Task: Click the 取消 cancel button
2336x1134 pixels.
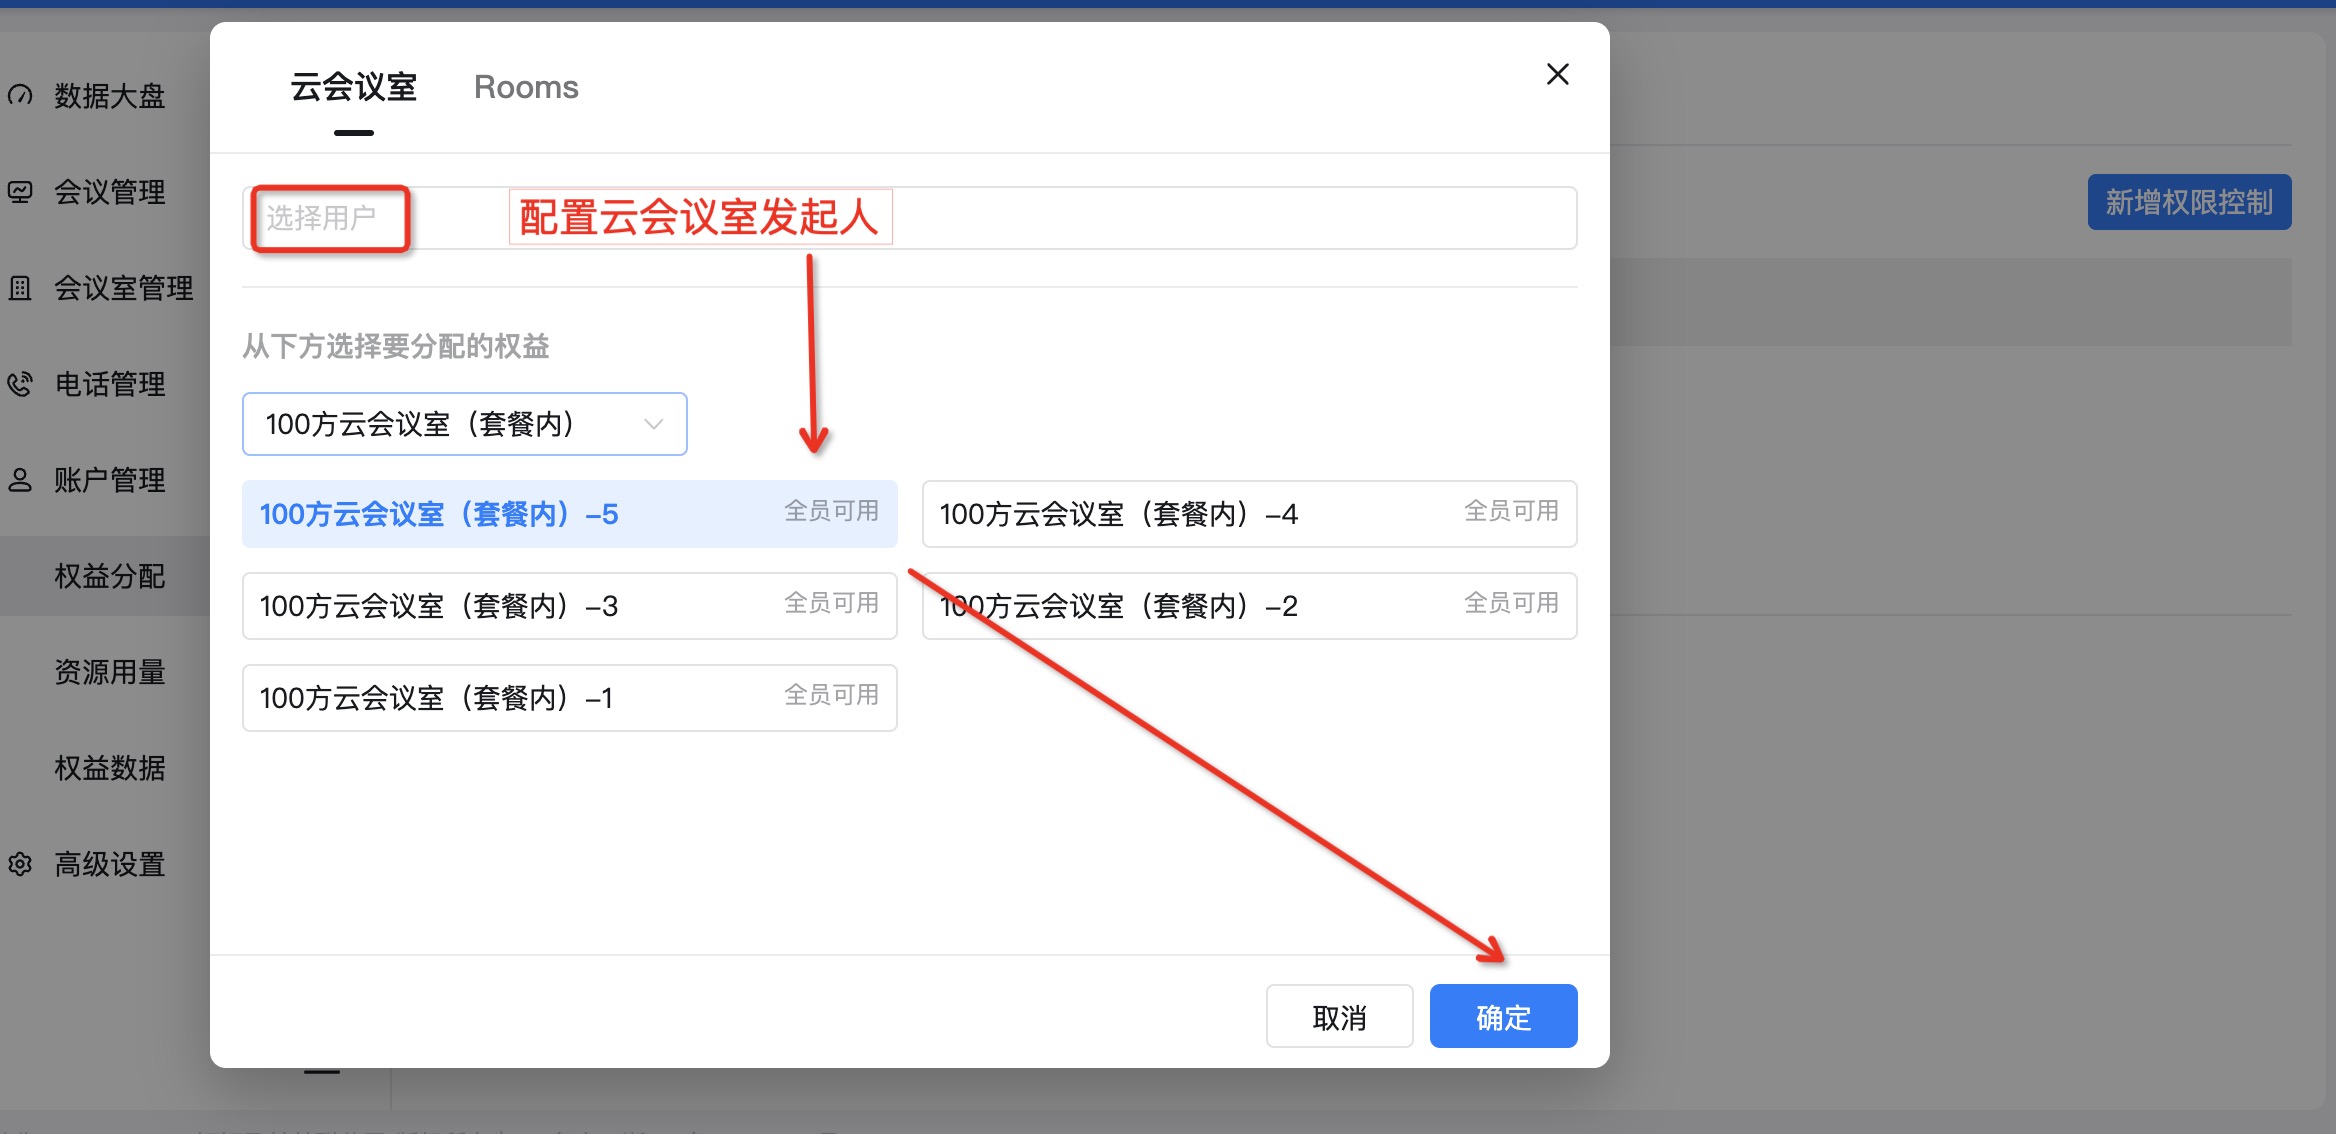Action: pyautogui.click(x=1339, y=1017)
